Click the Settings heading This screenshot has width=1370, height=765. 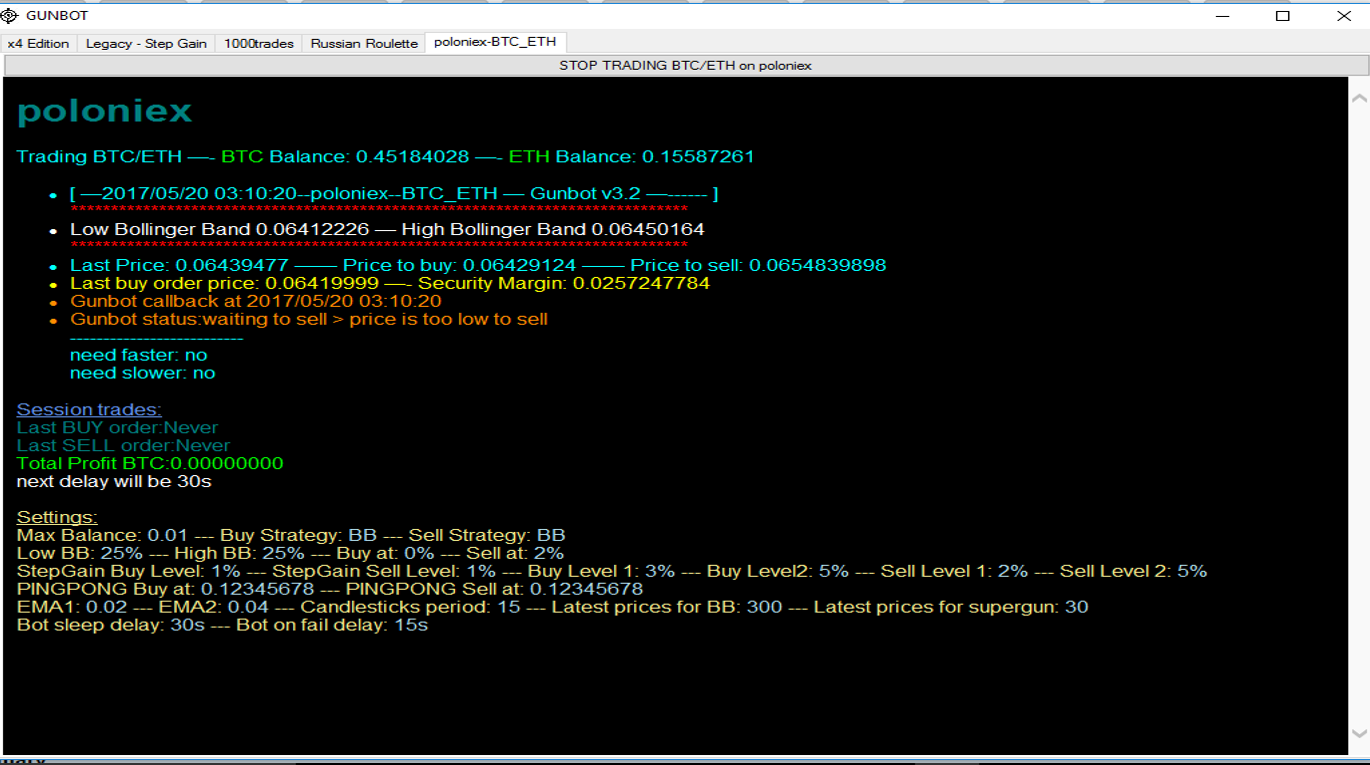57,517
